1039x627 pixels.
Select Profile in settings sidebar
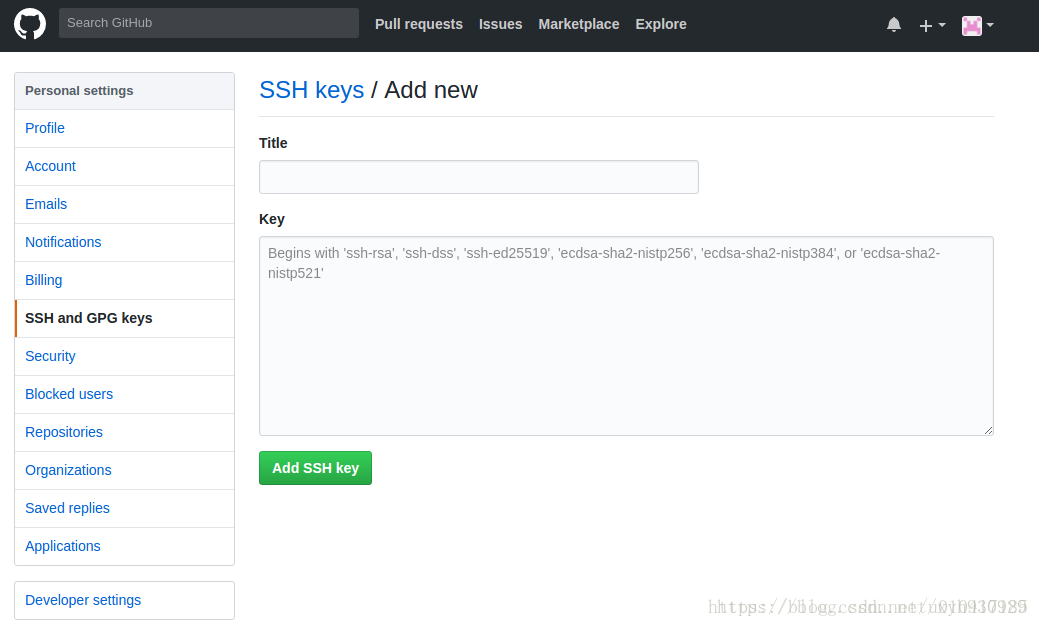tap(125, 128)
